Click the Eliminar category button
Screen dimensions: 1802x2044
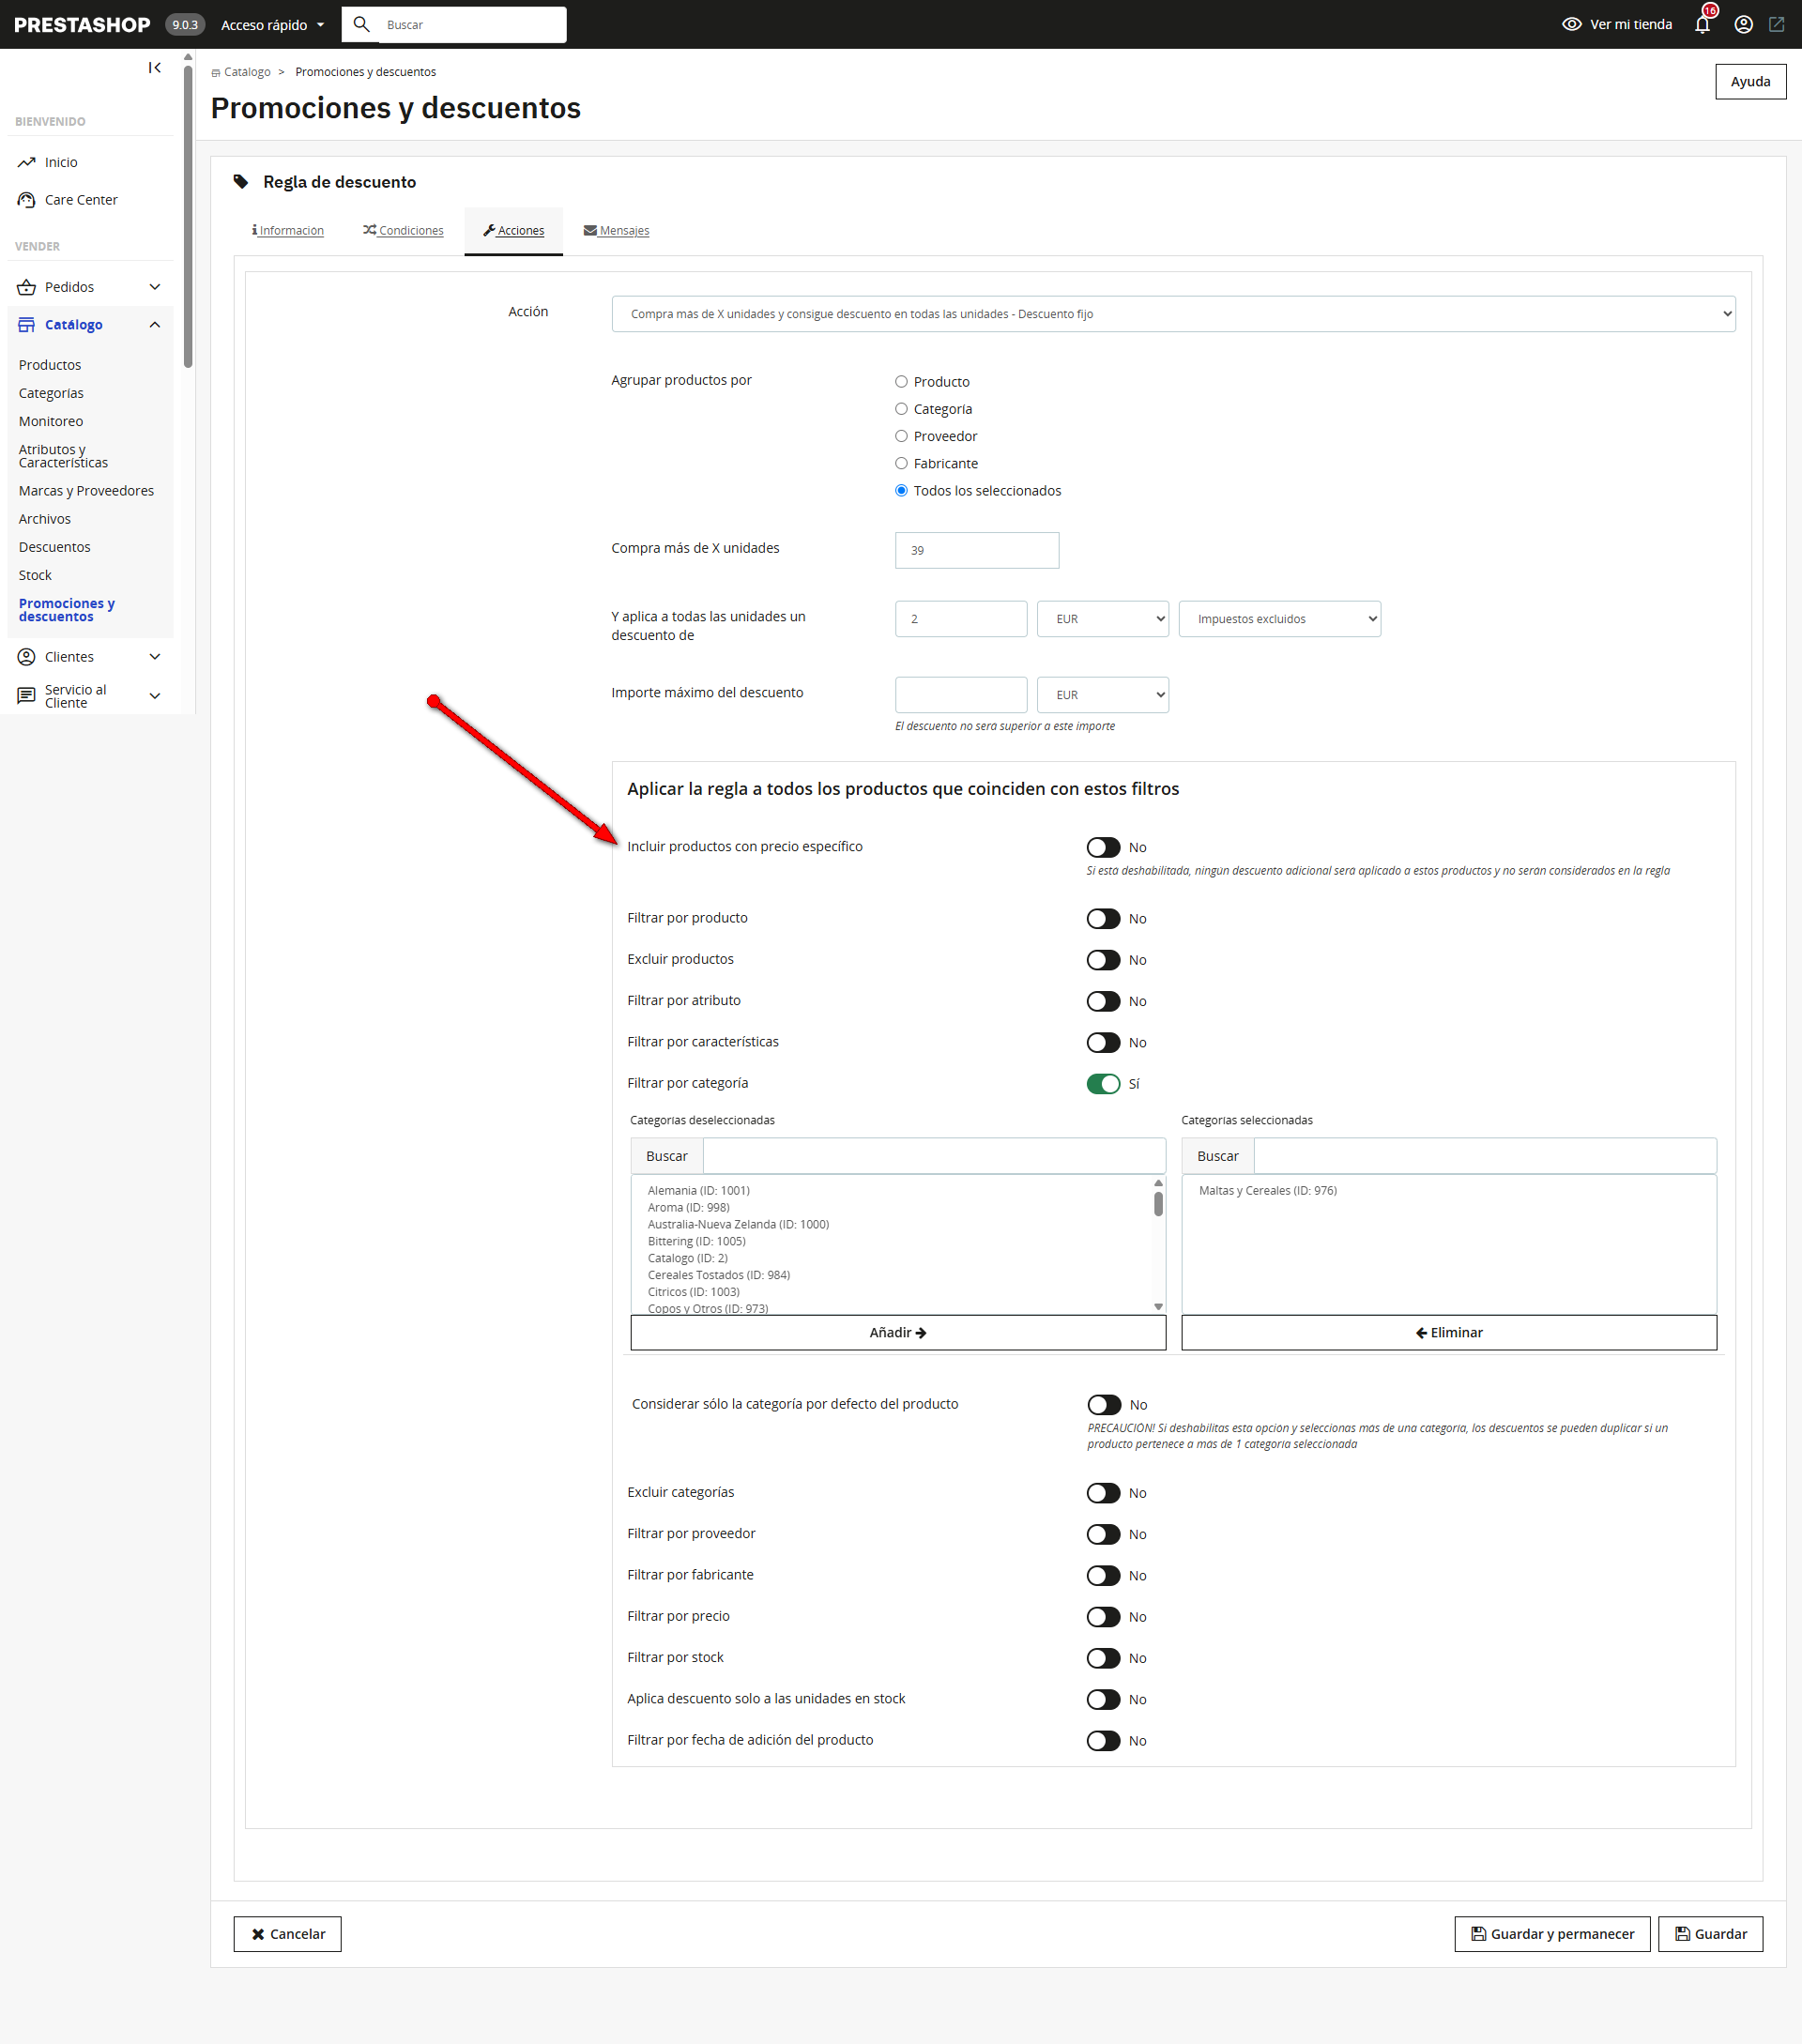coord(1449,1333)
